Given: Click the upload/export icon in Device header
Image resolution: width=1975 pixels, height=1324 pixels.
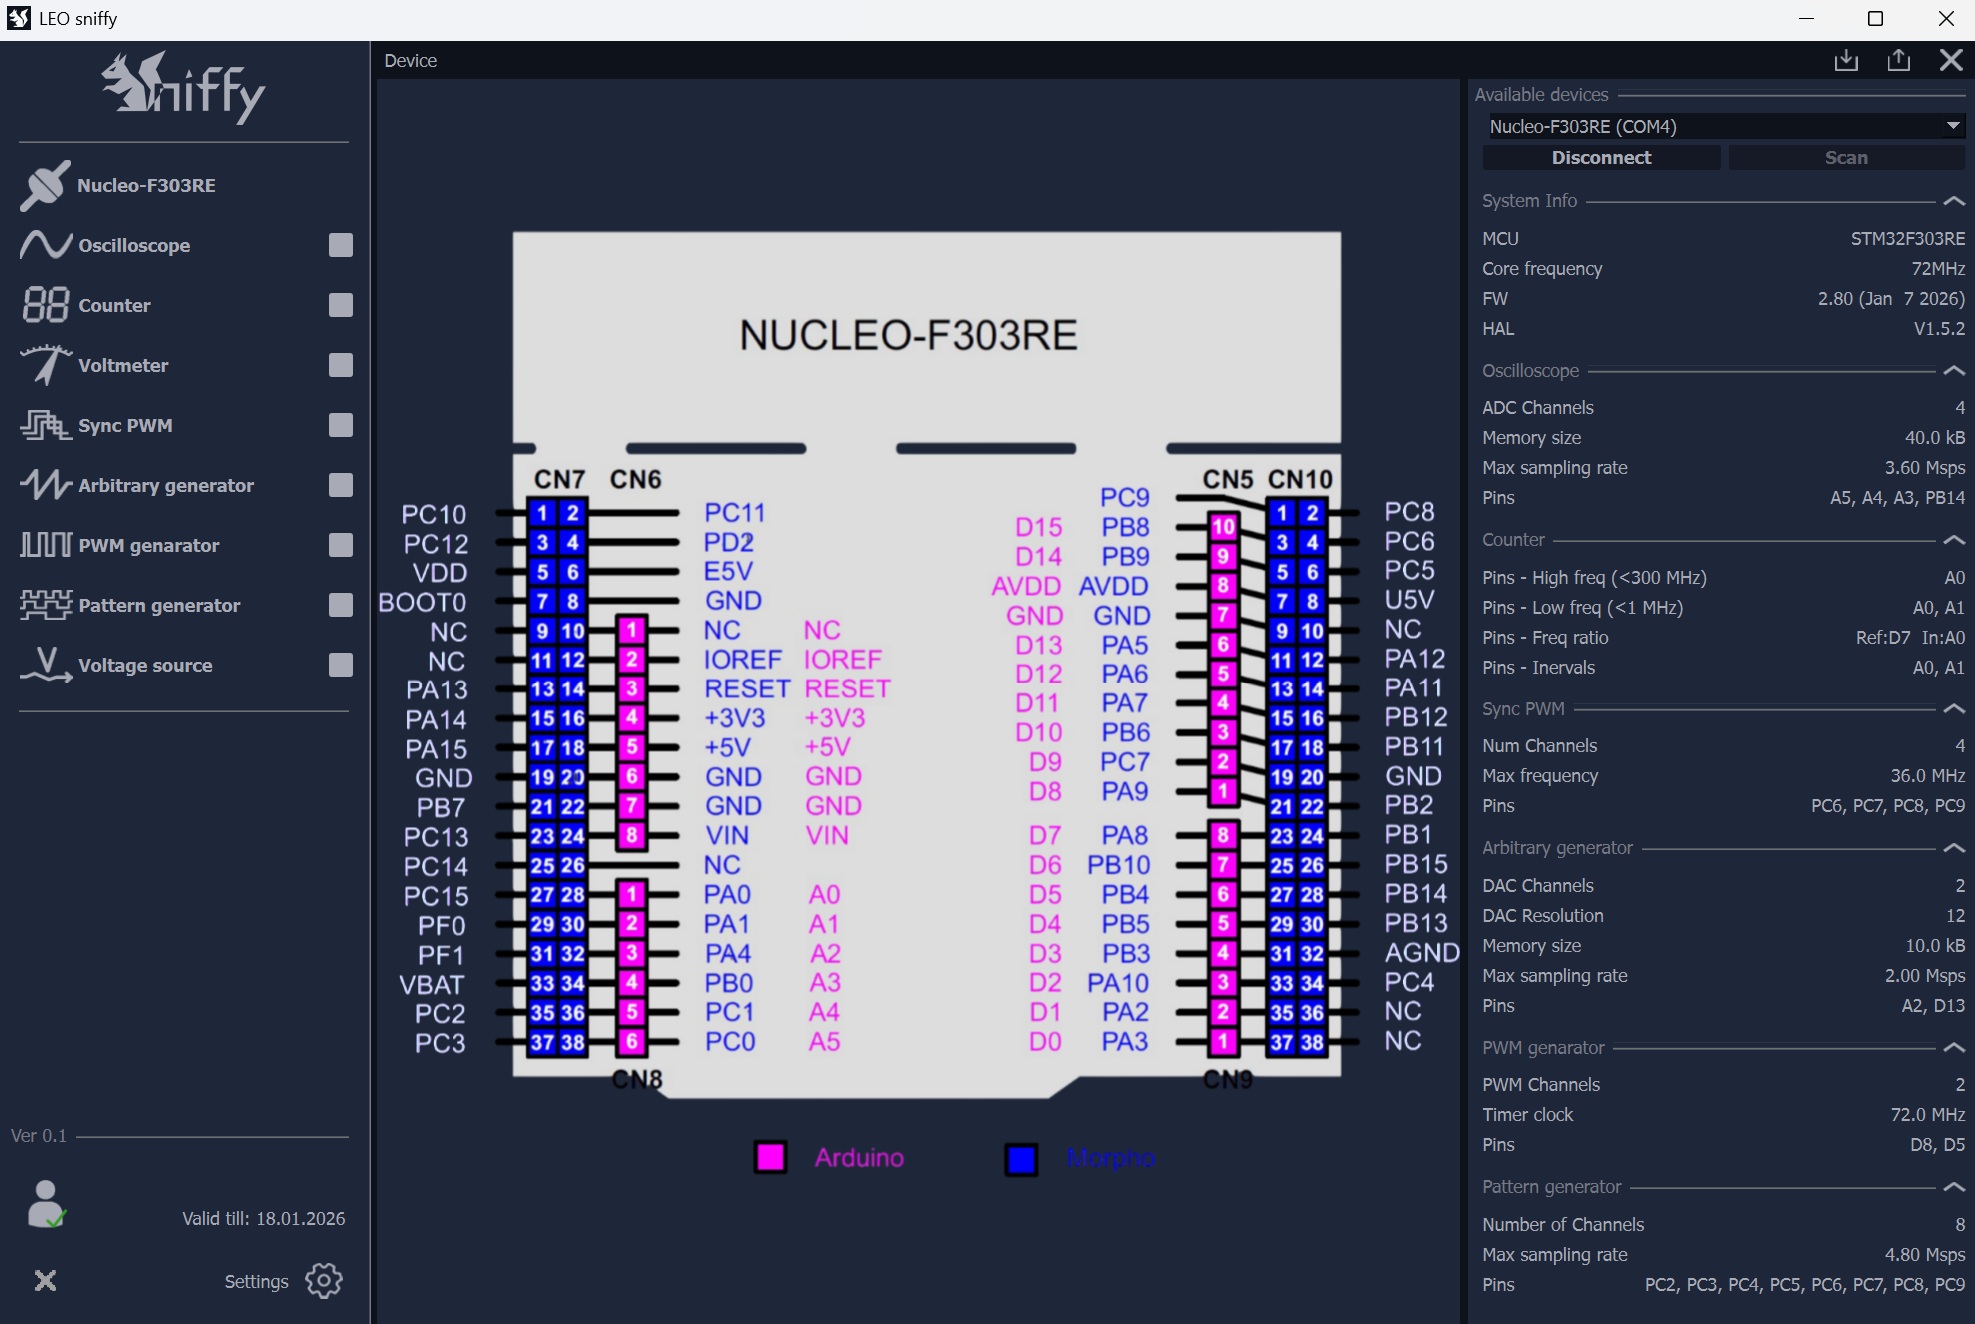Looking at the screenshot, I should [x=1898, y=61].
